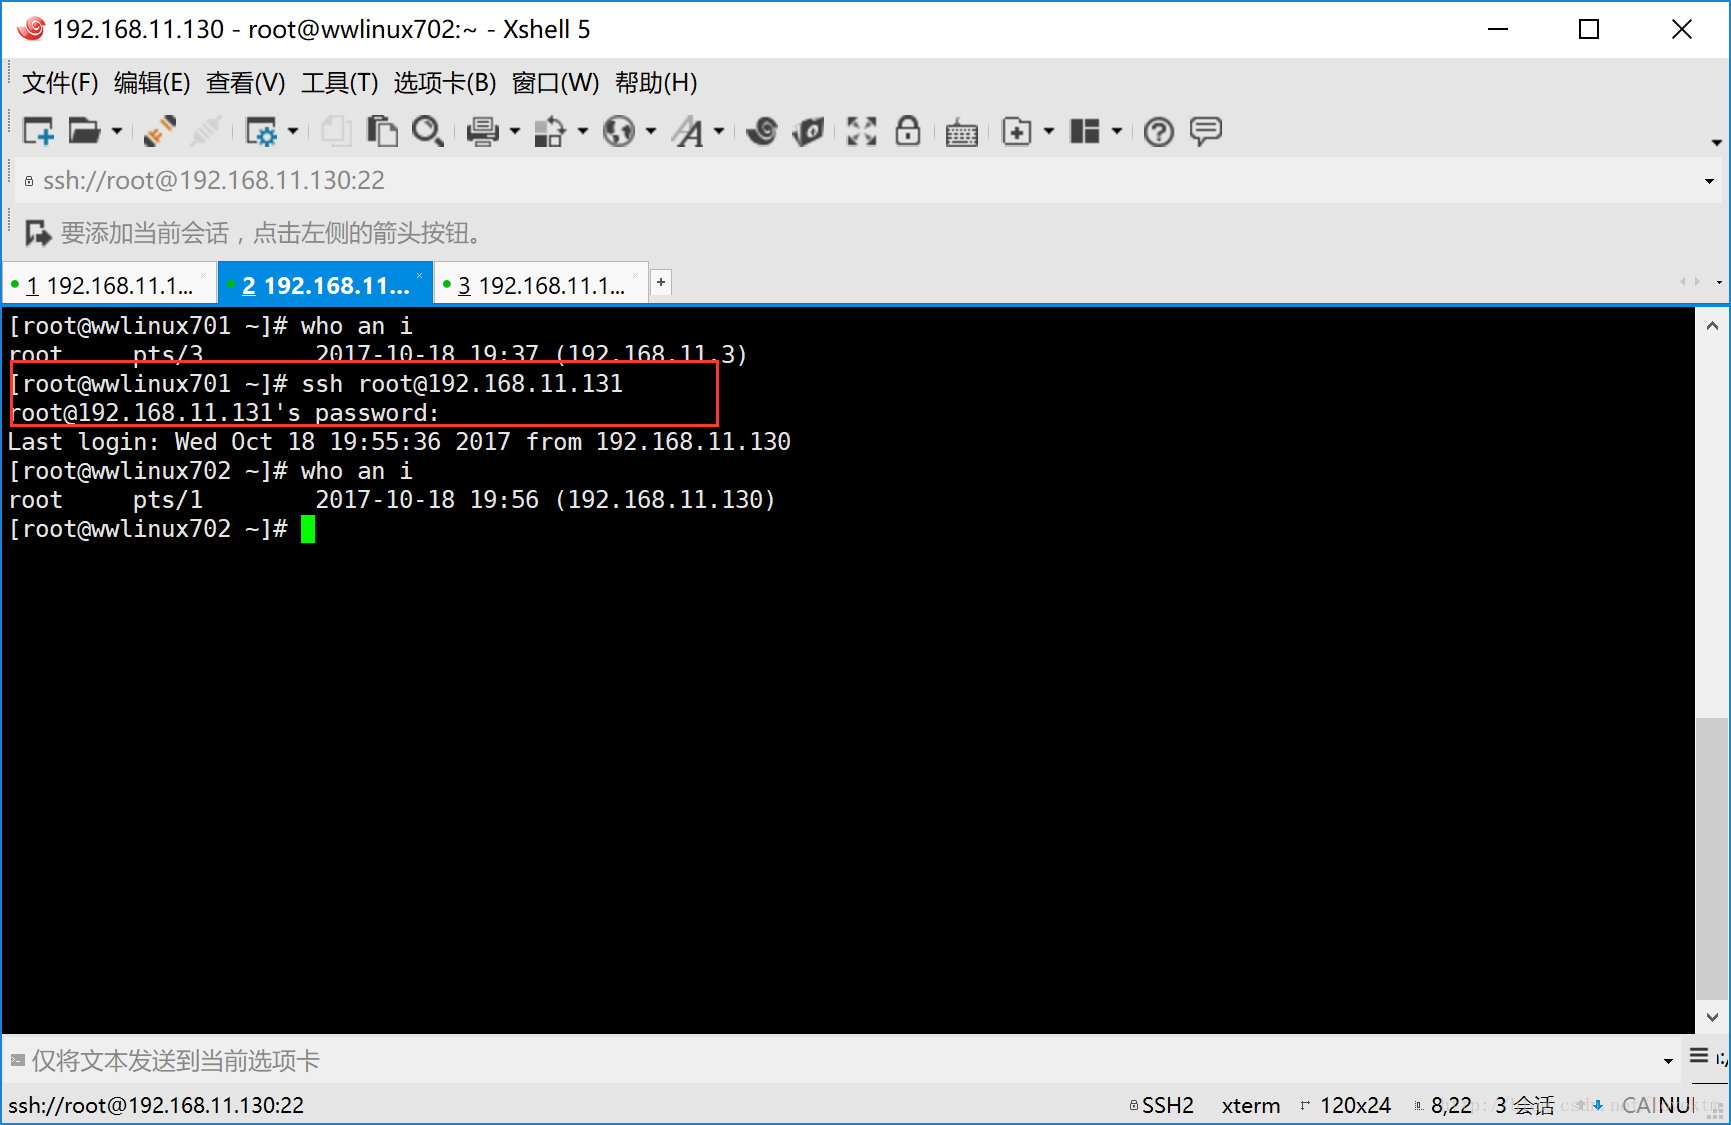Screen dimensions: 1731x1125
Task: Expand the New tab page dropdown arrow
Action: (x=1049, y=131)
